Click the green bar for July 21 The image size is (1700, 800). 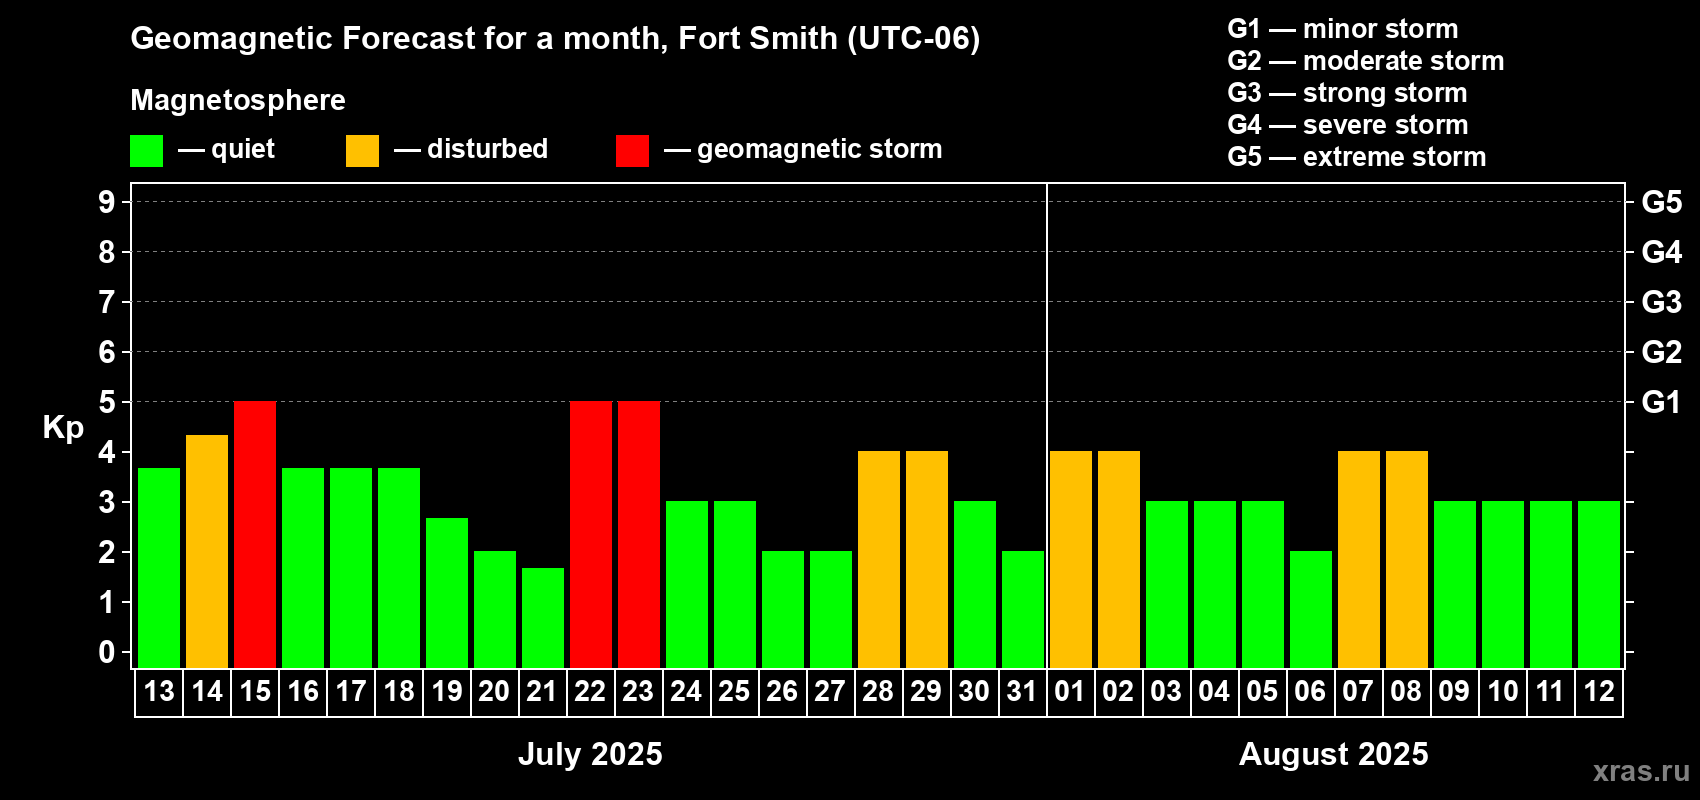[x=543, y=618]
